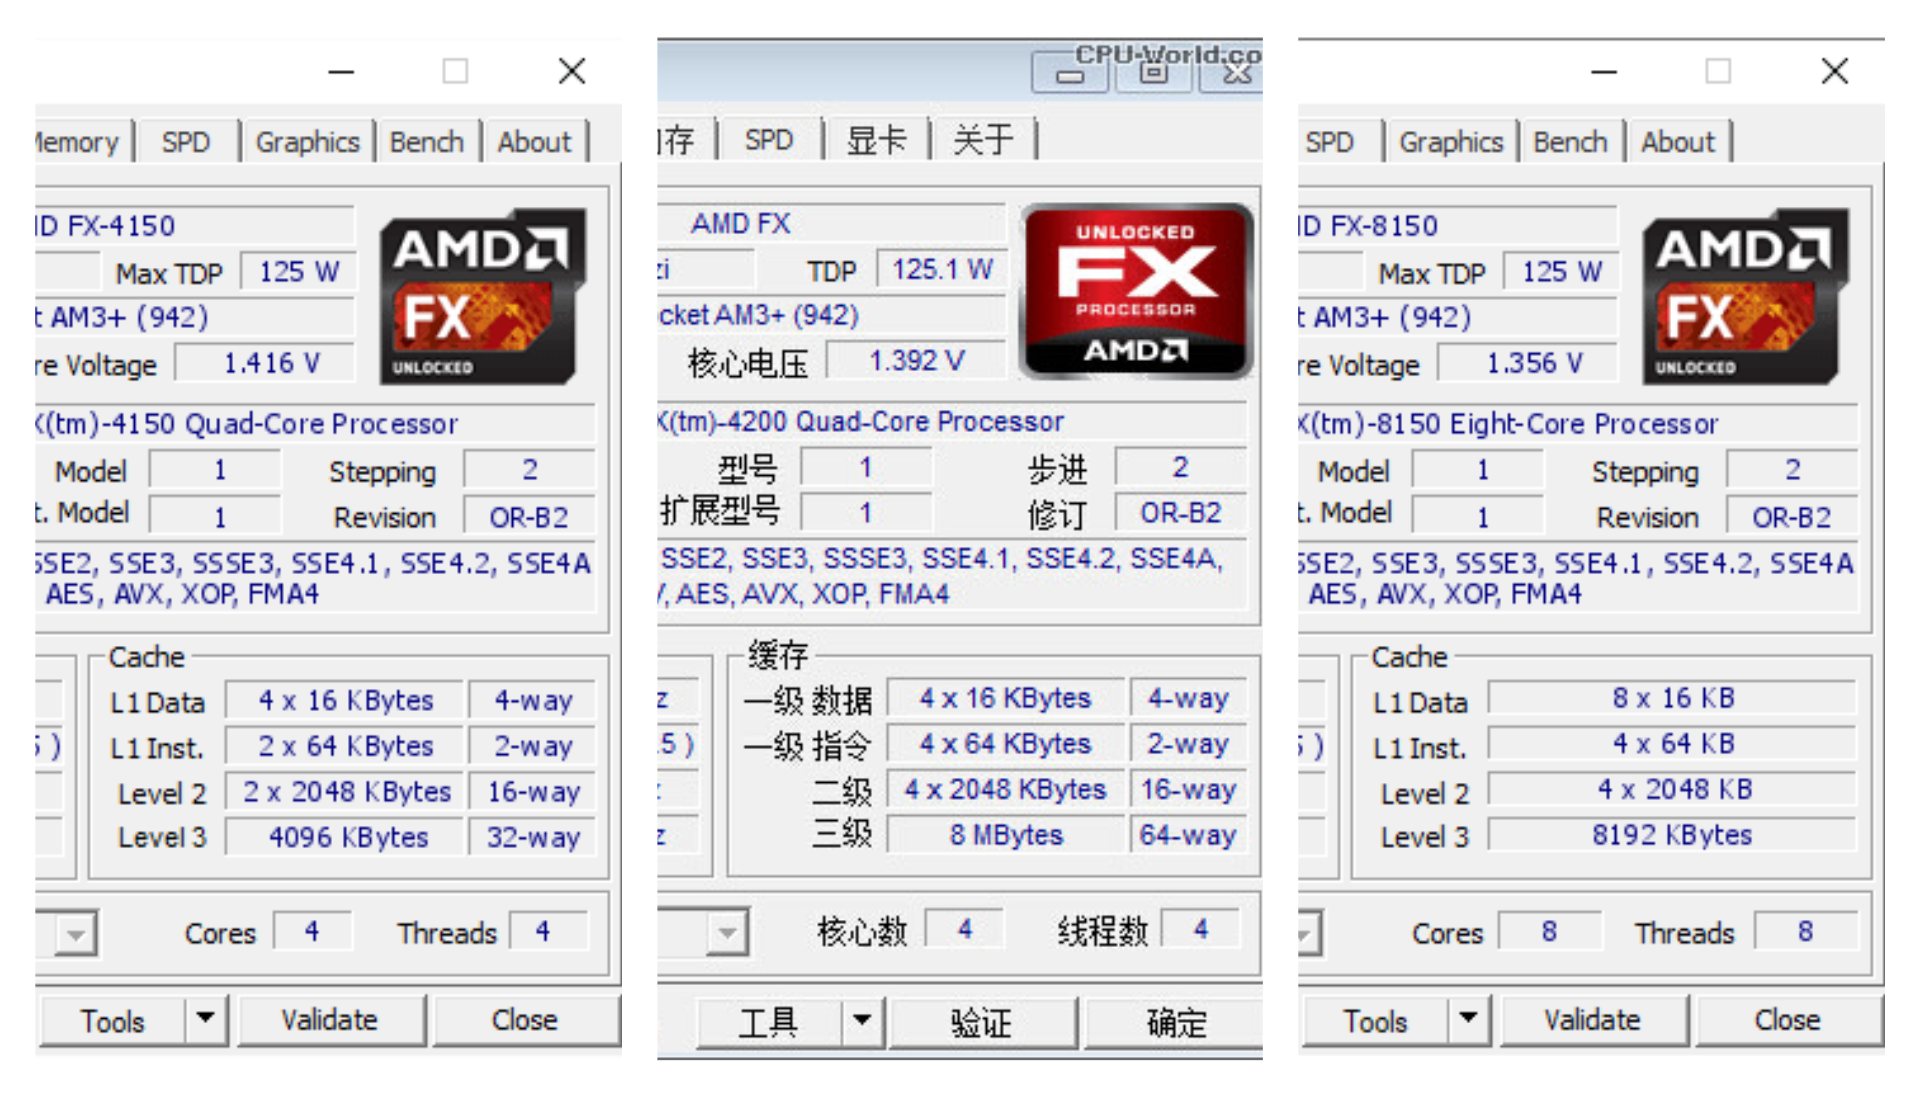
Task: Switch to SPD tab in Chinese window
Action: tap(769, 140)
